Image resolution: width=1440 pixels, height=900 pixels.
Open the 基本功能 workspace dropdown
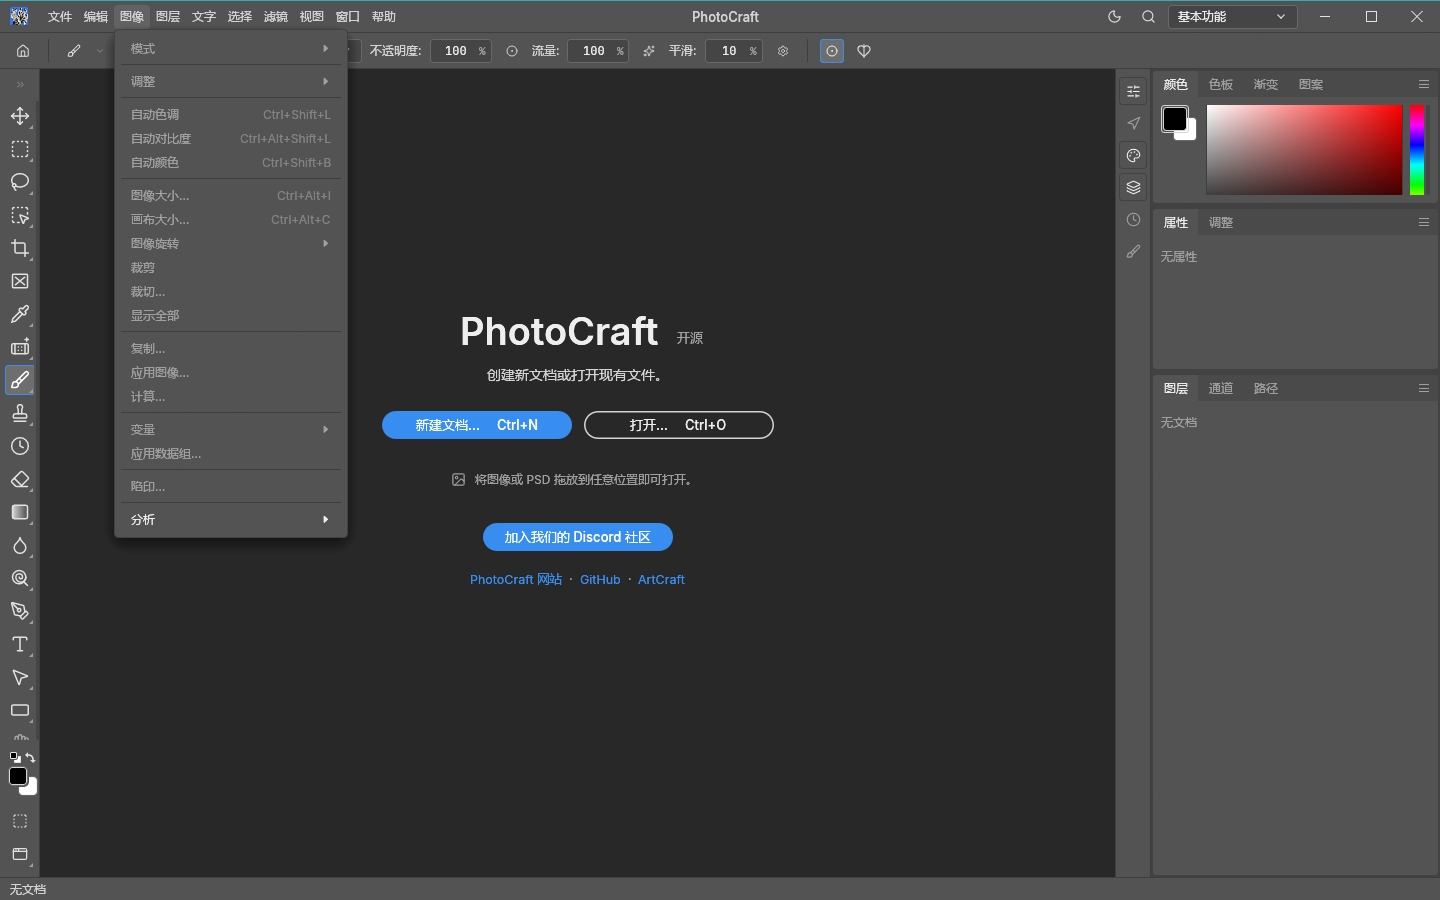tap(1232, 17)
